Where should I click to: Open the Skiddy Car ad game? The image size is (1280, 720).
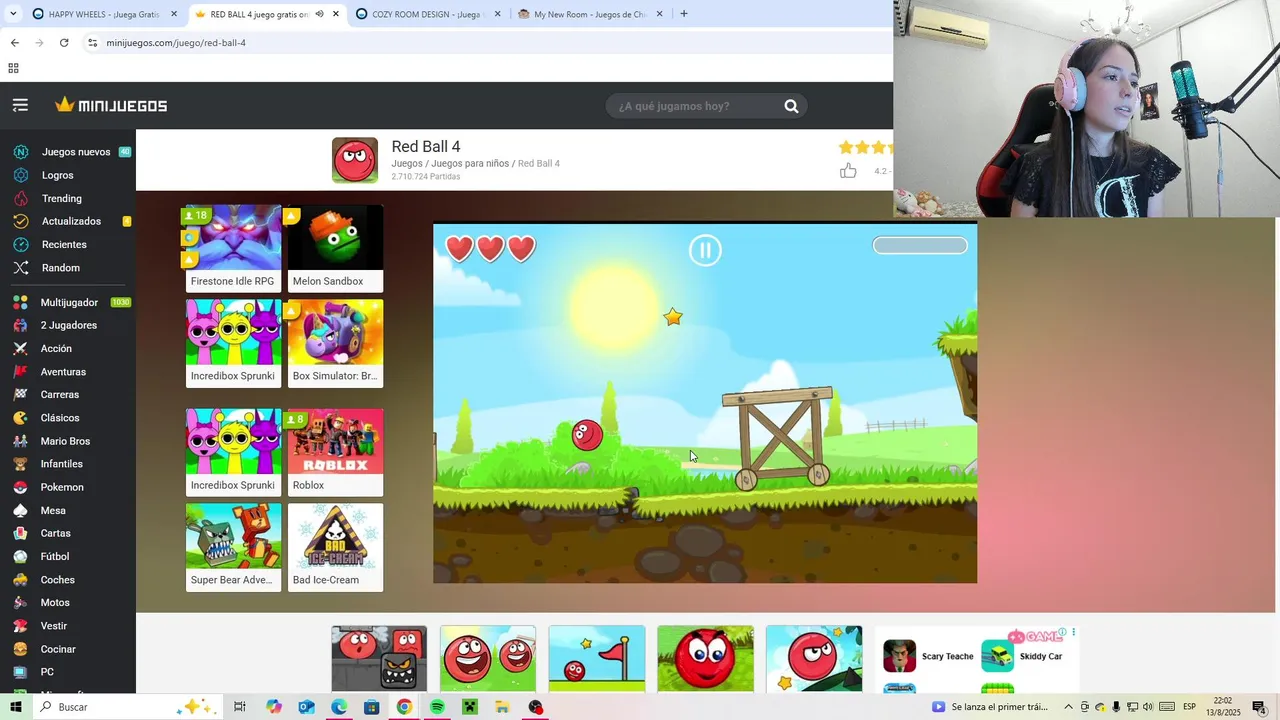click(x=1022, y=656)
